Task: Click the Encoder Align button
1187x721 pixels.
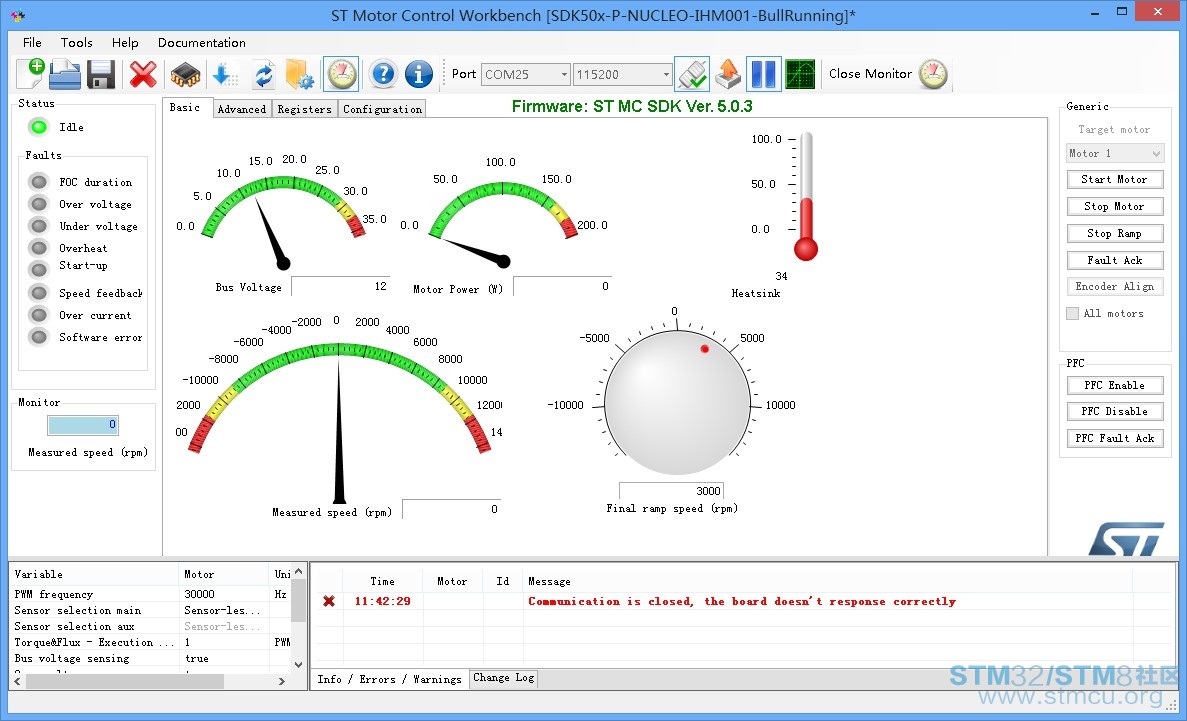Action: point(1114,286)
